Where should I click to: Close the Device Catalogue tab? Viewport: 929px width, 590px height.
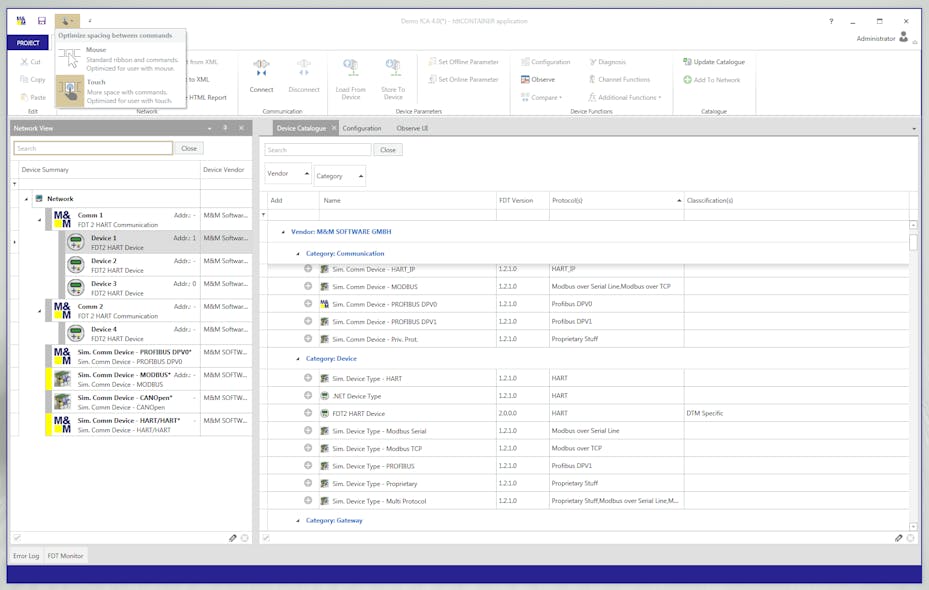pos(334,127)
